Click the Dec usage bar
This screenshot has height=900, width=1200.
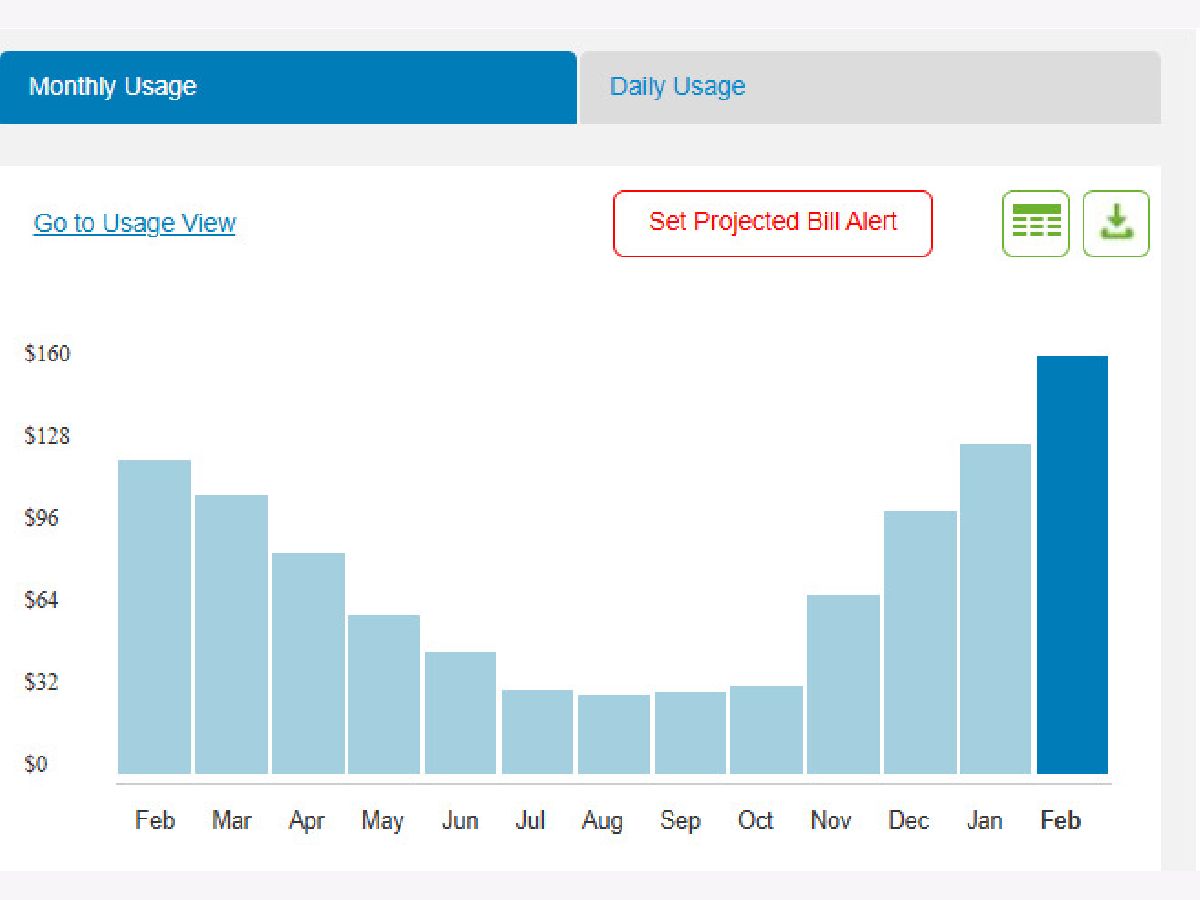pos(919,642)
